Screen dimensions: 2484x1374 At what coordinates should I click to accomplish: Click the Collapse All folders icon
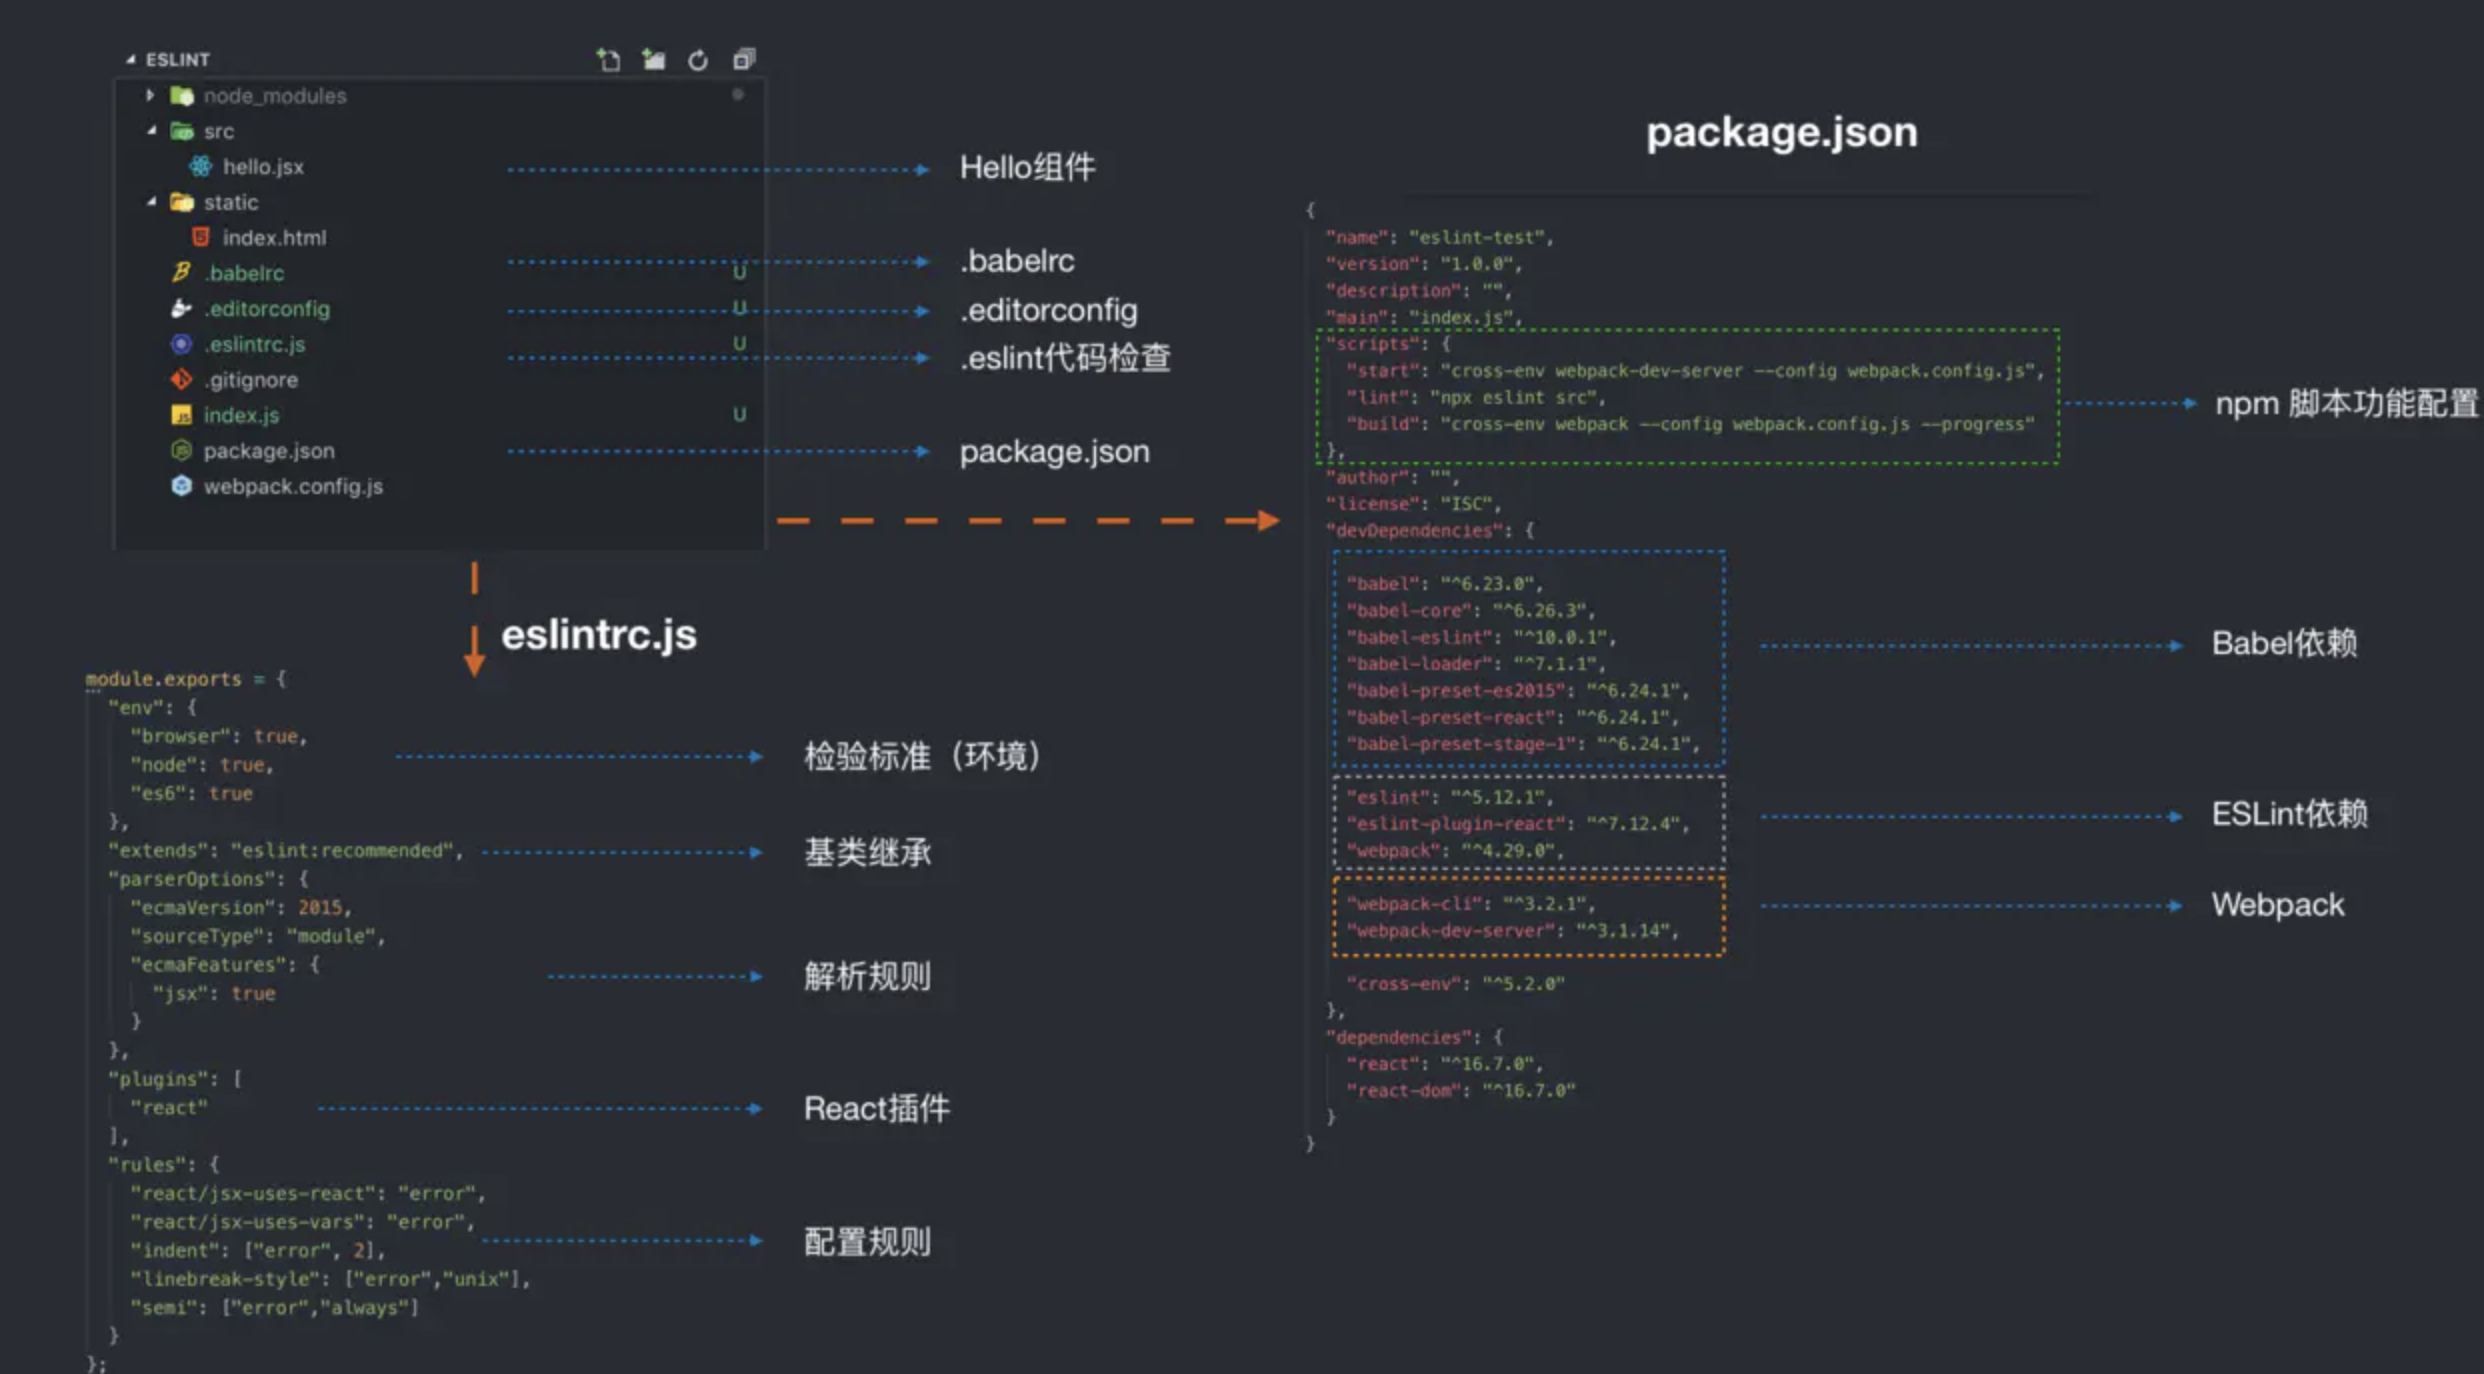tap(744, 60)
